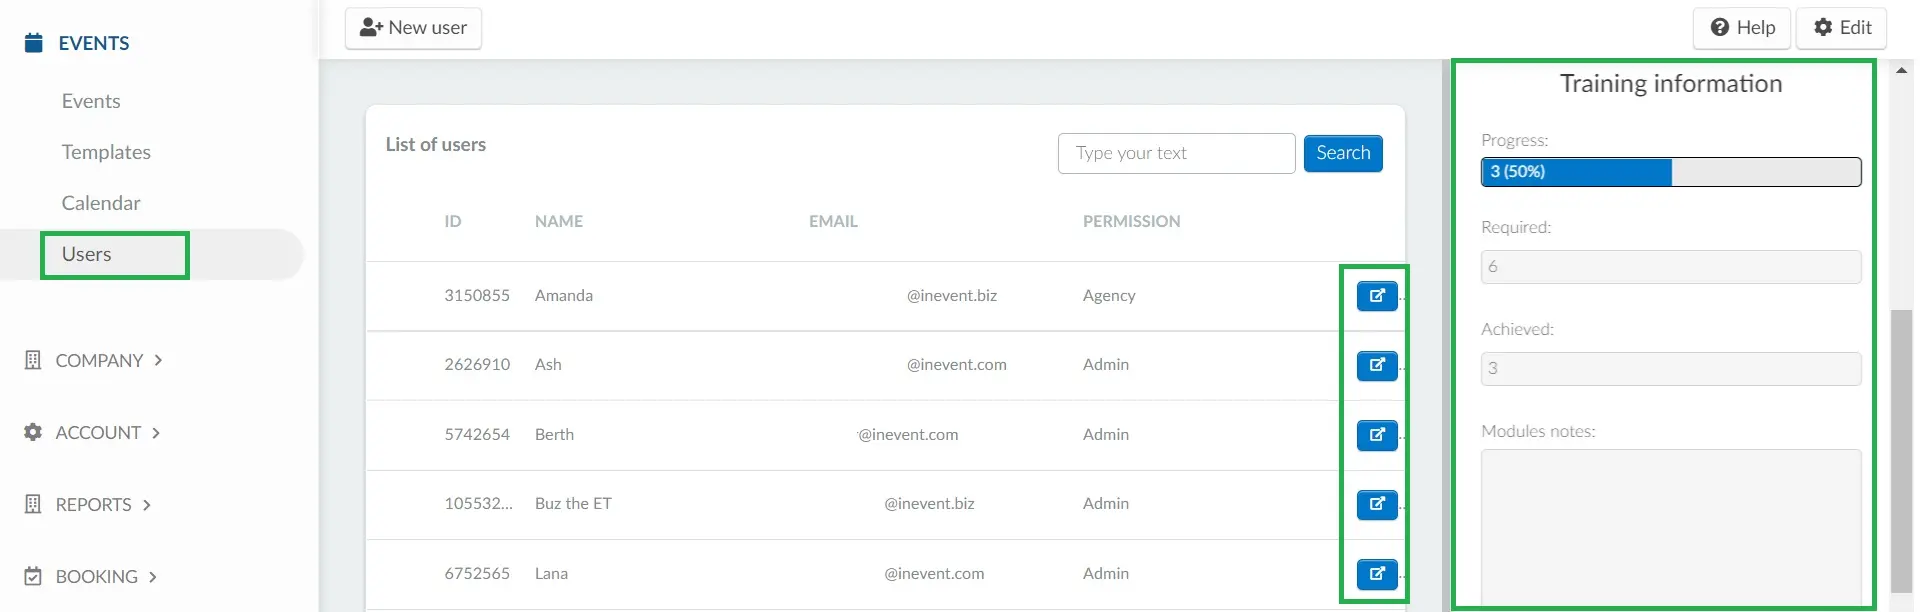Viewport: 1920px width, 612px height.
Task: Click the Booking calendar-check icon
Action: [33, 576]
